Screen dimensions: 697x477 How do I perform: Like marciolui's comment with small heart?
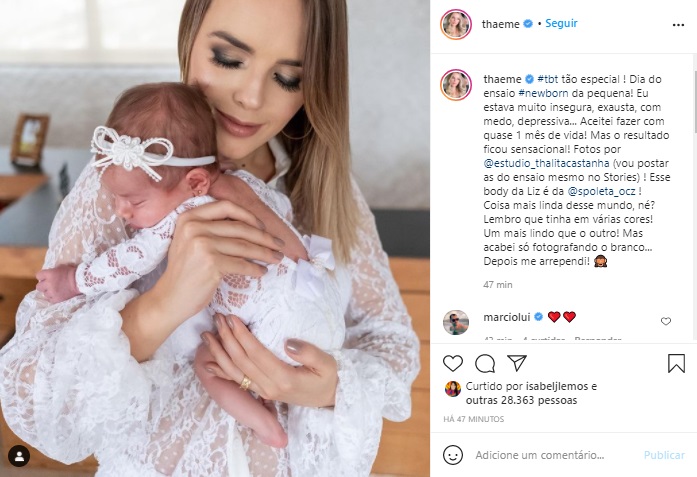click(x=665, y=321)
